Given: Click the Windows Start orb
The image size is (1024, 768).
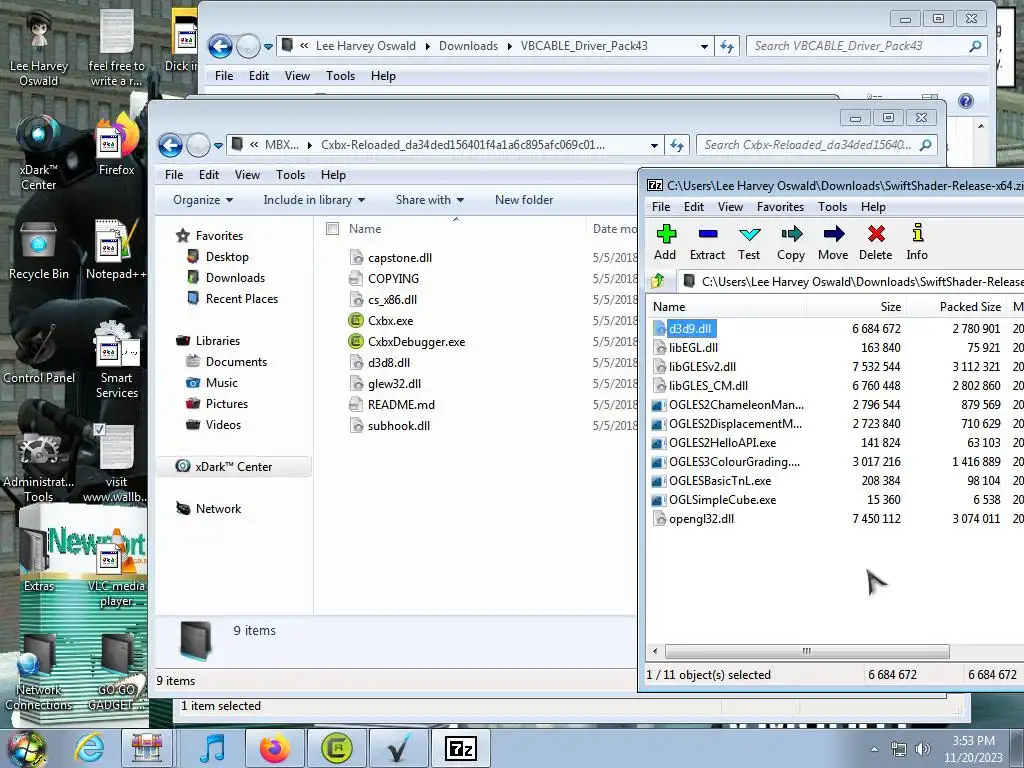Looking at the screenshot, I should pyautogui.click(x=26, y=749).
